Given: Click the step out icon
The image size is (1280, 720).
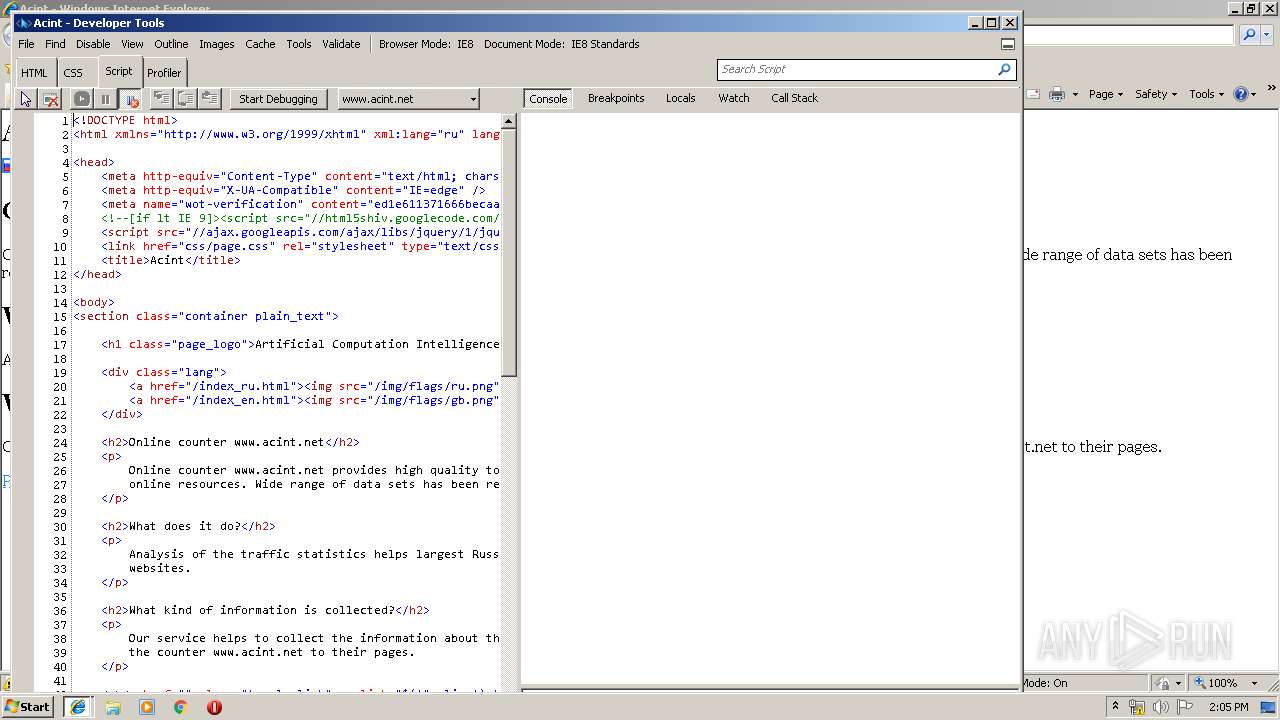Looking at the screenshot, I should 209,98.
